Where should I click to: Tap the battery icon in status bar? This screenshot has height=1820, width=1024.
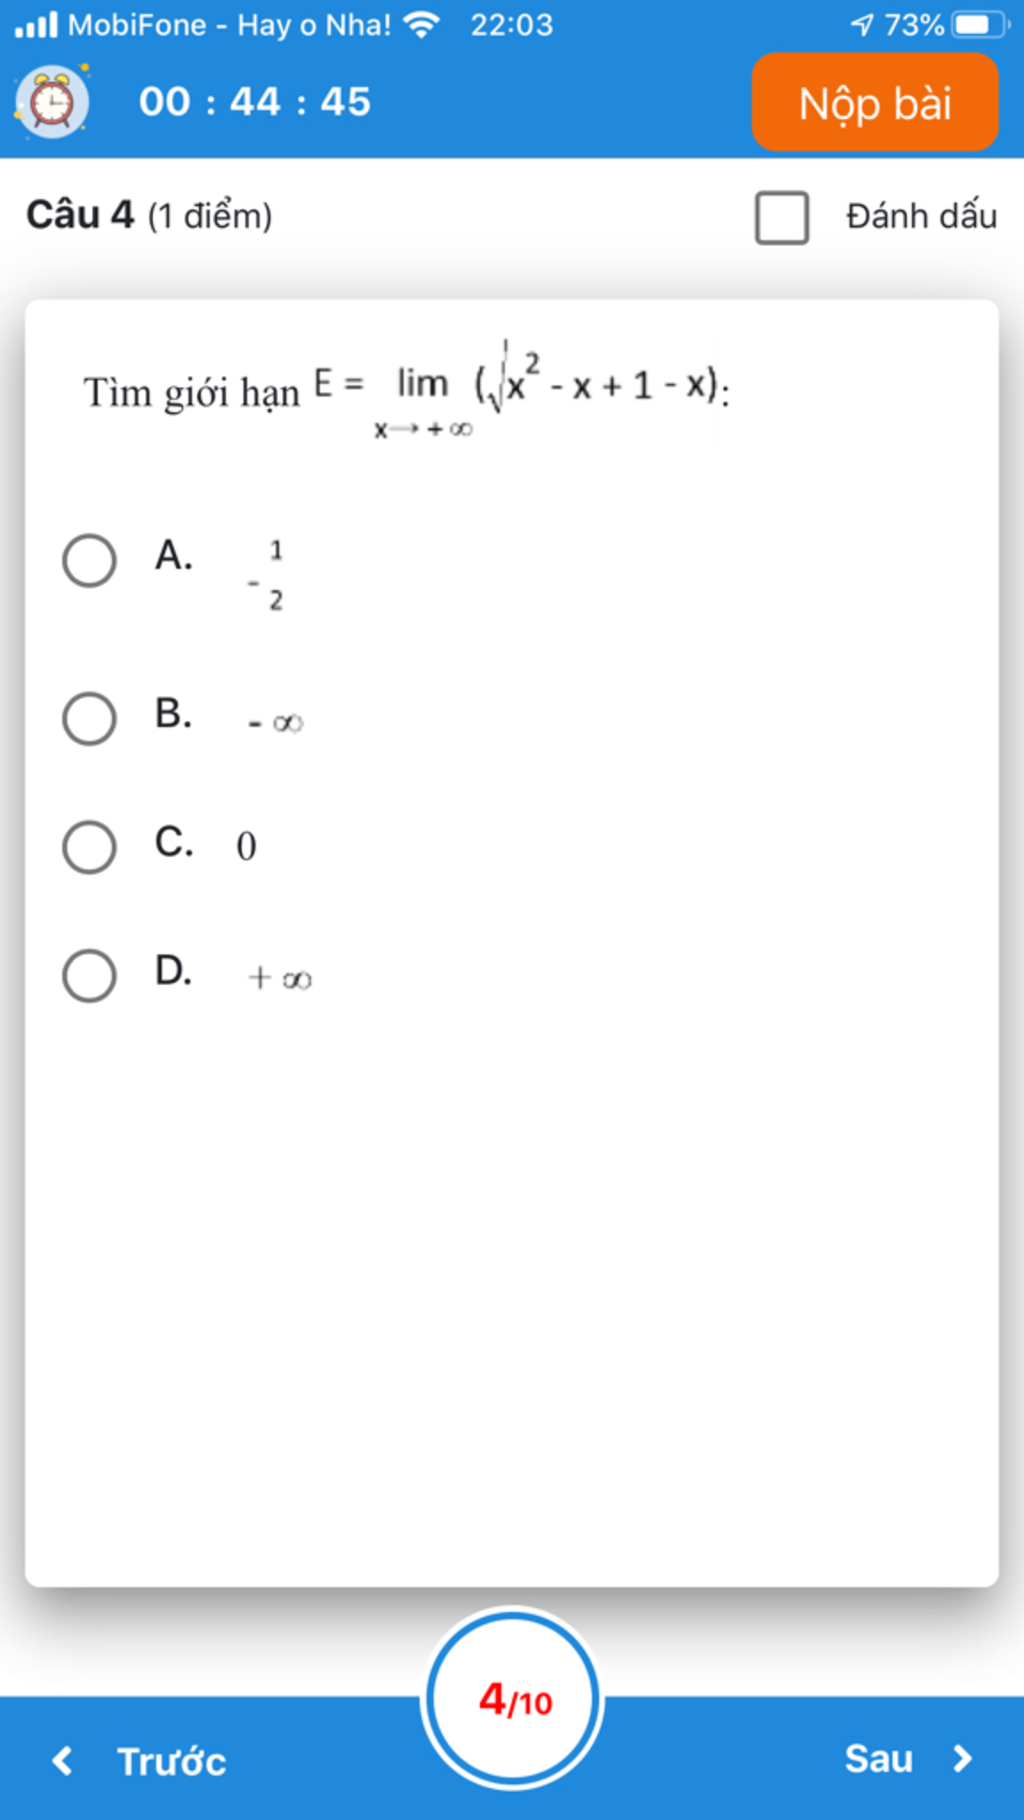coord(980,24)
